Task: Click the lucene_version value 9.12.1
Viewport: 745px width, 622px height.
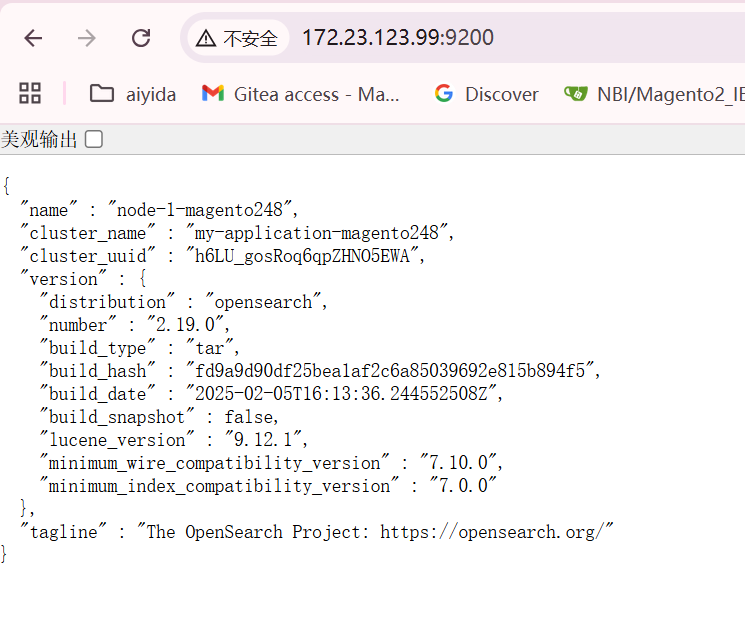Action: click(x=263, y=440)
